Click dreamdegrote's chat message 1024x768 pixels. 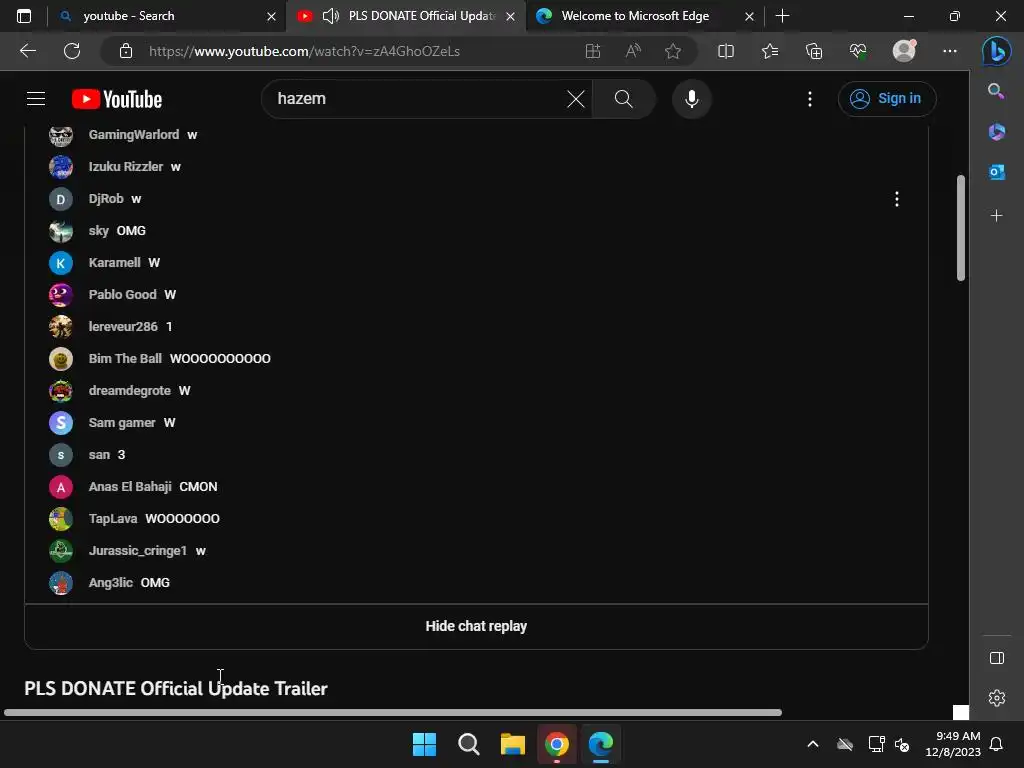[185, 391]
